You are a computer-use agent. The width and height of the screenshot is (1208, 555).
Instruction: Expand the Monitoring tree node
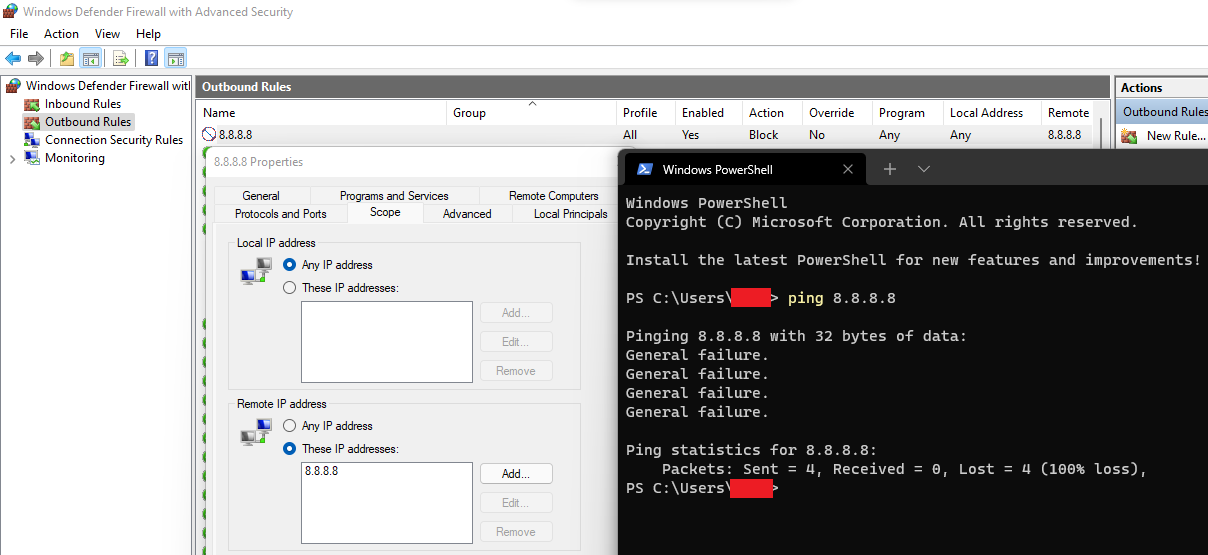point(12,158)
